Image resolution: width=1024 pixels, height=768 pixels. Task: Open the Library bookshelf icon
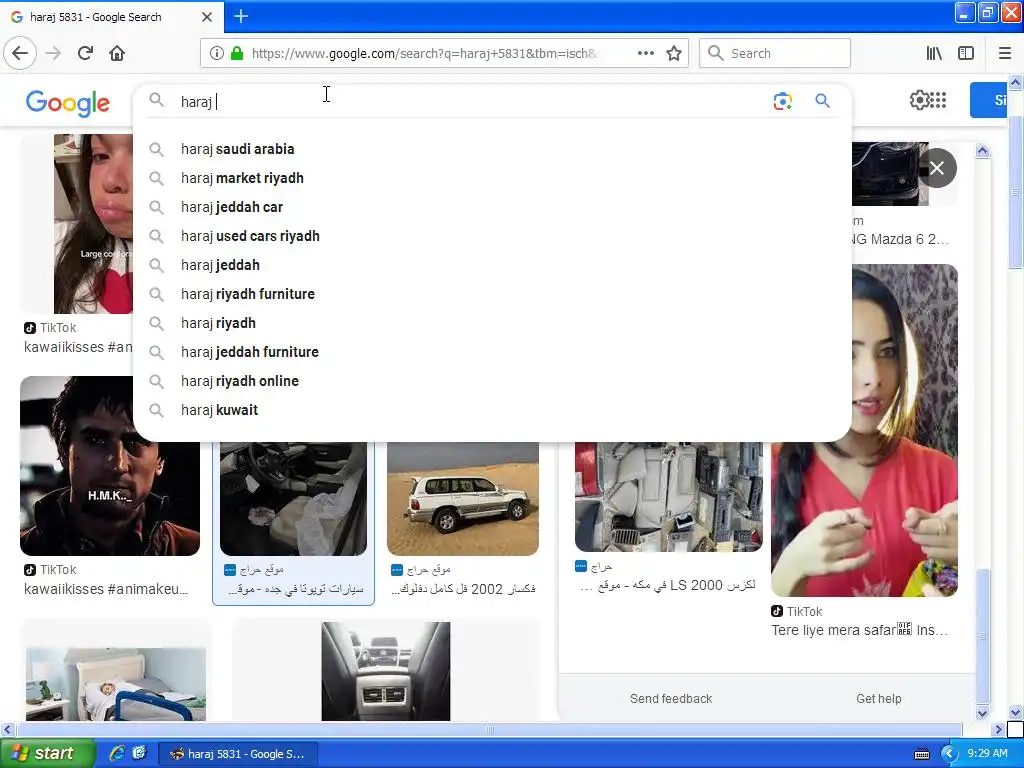tap(934, 53)
